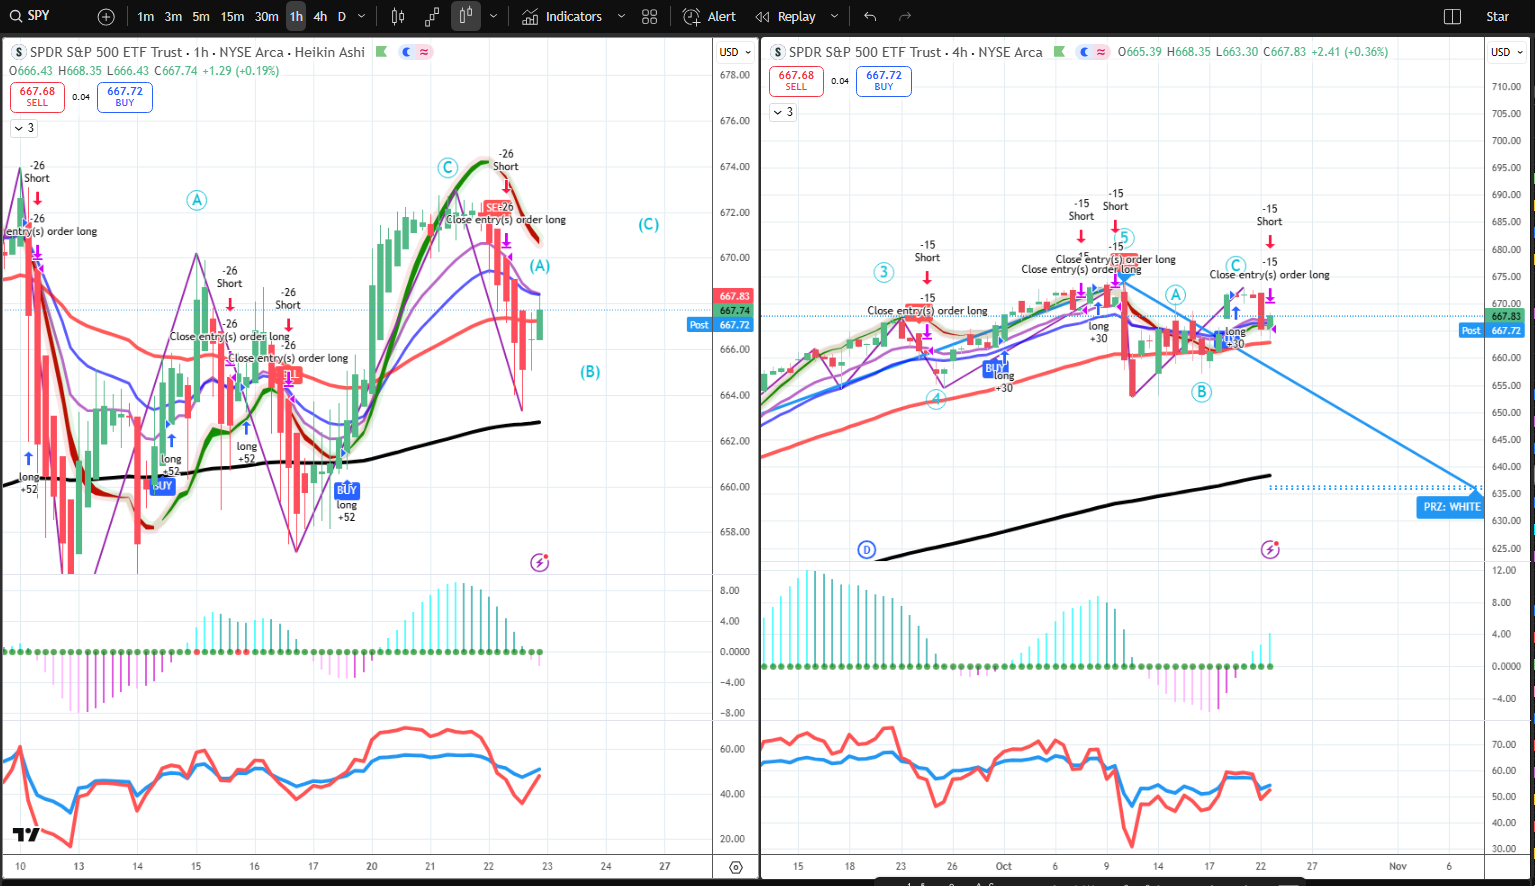Click the SPDR symbol logo on 4h chart

(x=777, y=52)
